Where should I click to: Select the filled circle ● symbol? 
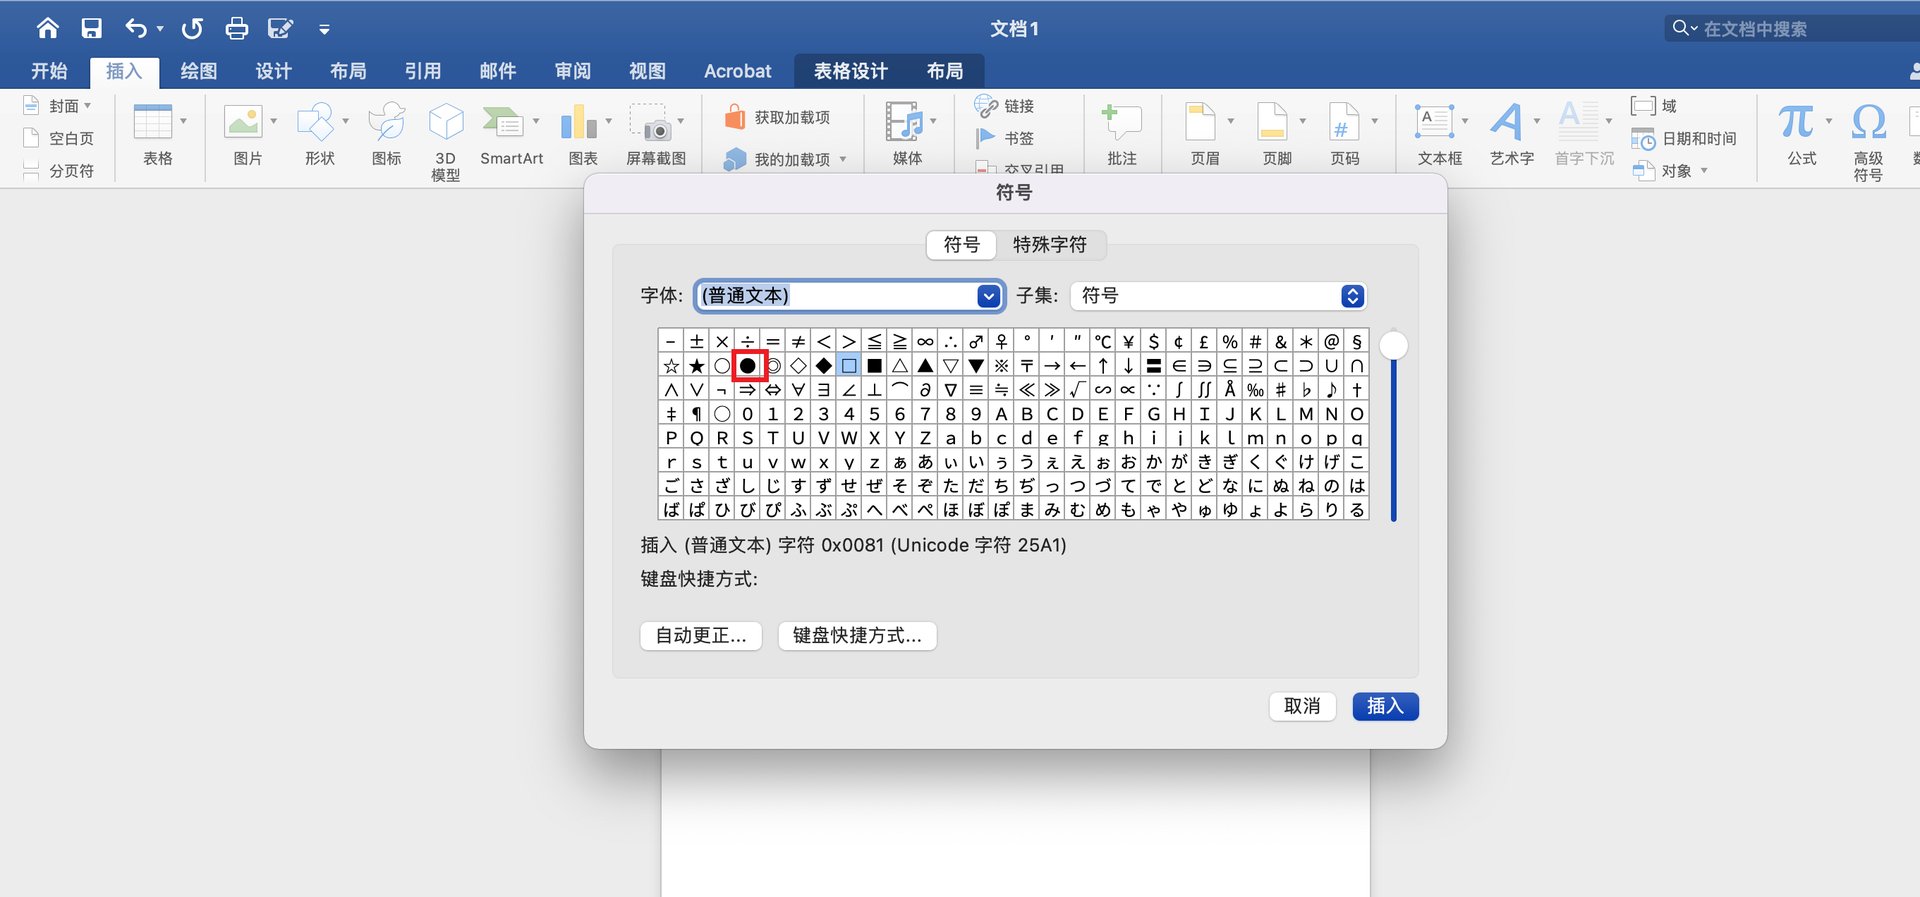(748, 366)
